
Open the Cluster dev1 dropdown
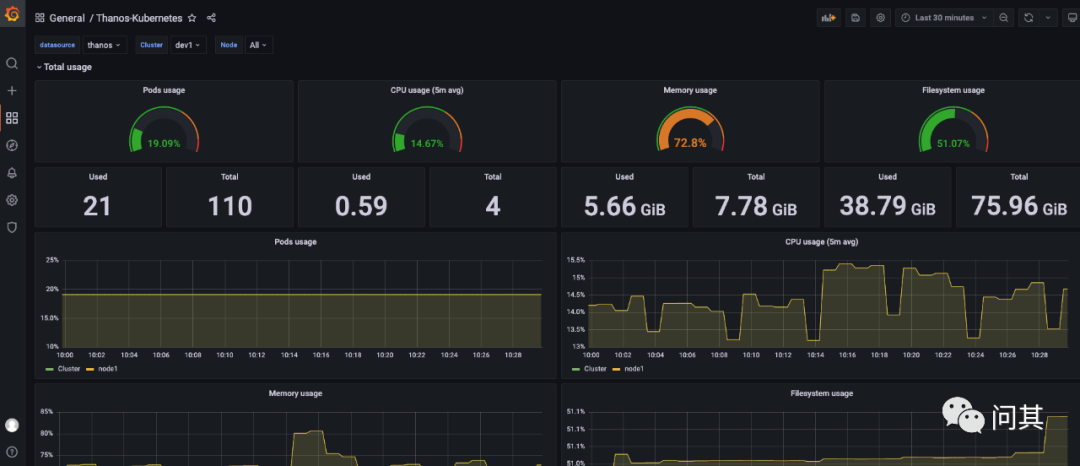tap(187, 45)
